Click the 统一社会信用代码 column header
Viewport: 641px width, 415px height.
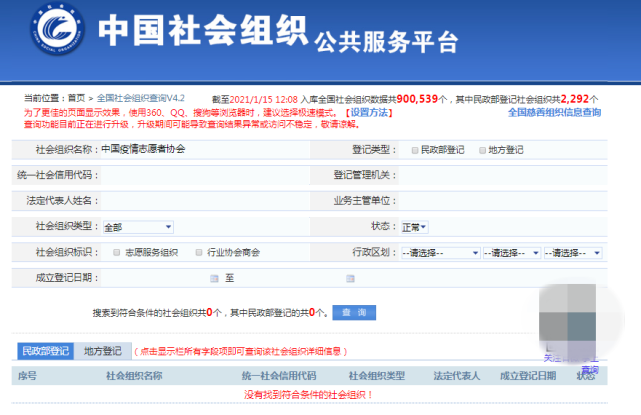point(279,376)
